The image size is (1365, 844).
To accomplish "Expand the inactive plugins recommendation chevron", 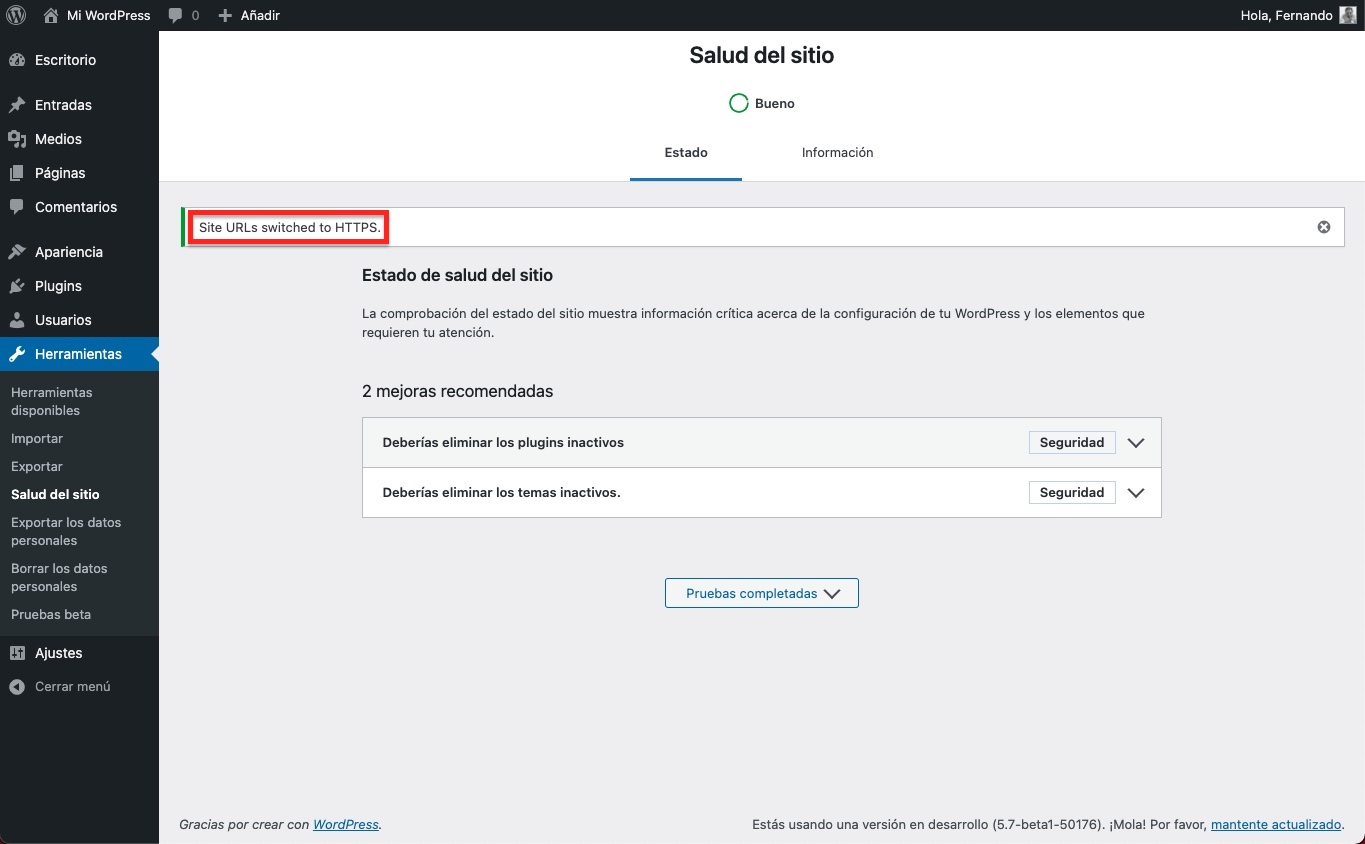I will tap(1135, 443).
